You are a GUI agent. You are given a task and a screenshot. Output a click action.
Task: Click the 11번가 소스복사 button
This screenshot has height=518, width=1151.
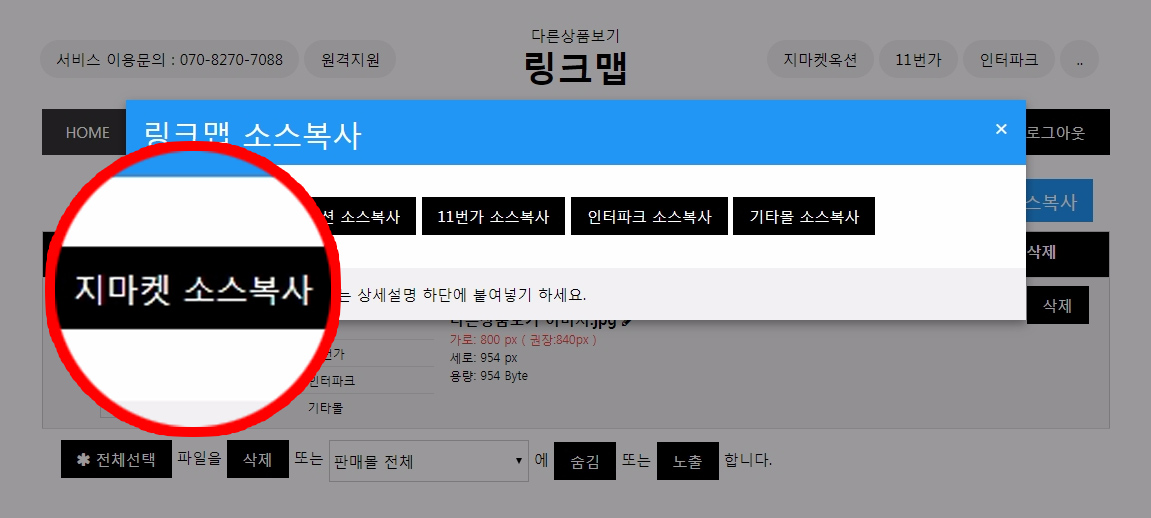(x=493, y=216)
